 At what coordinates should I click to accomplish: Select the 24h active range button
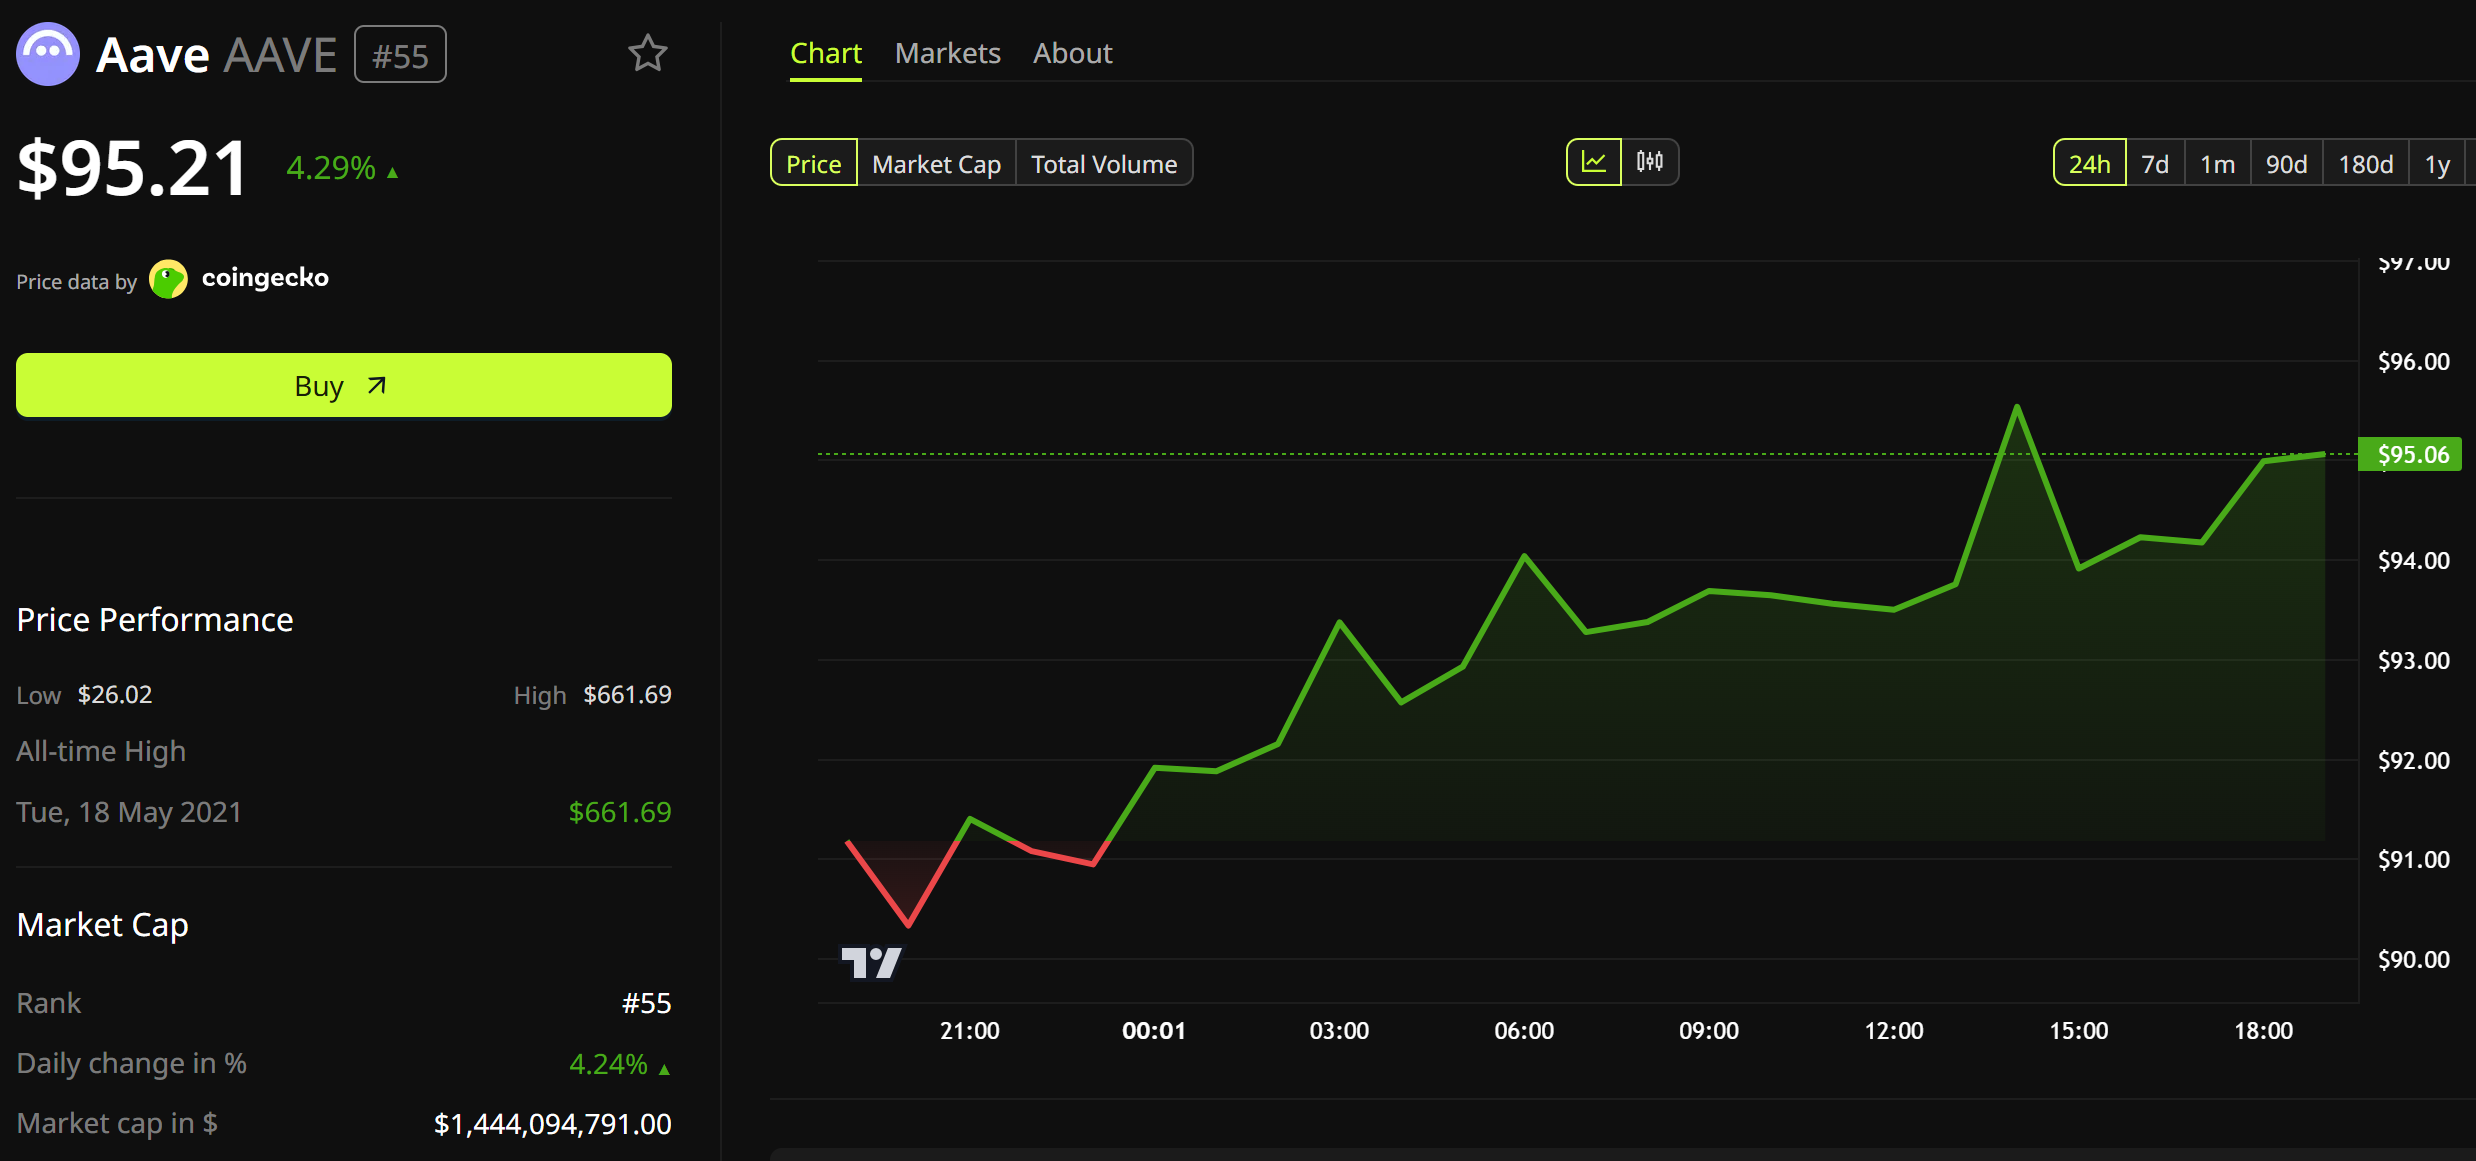[2089, 163]
